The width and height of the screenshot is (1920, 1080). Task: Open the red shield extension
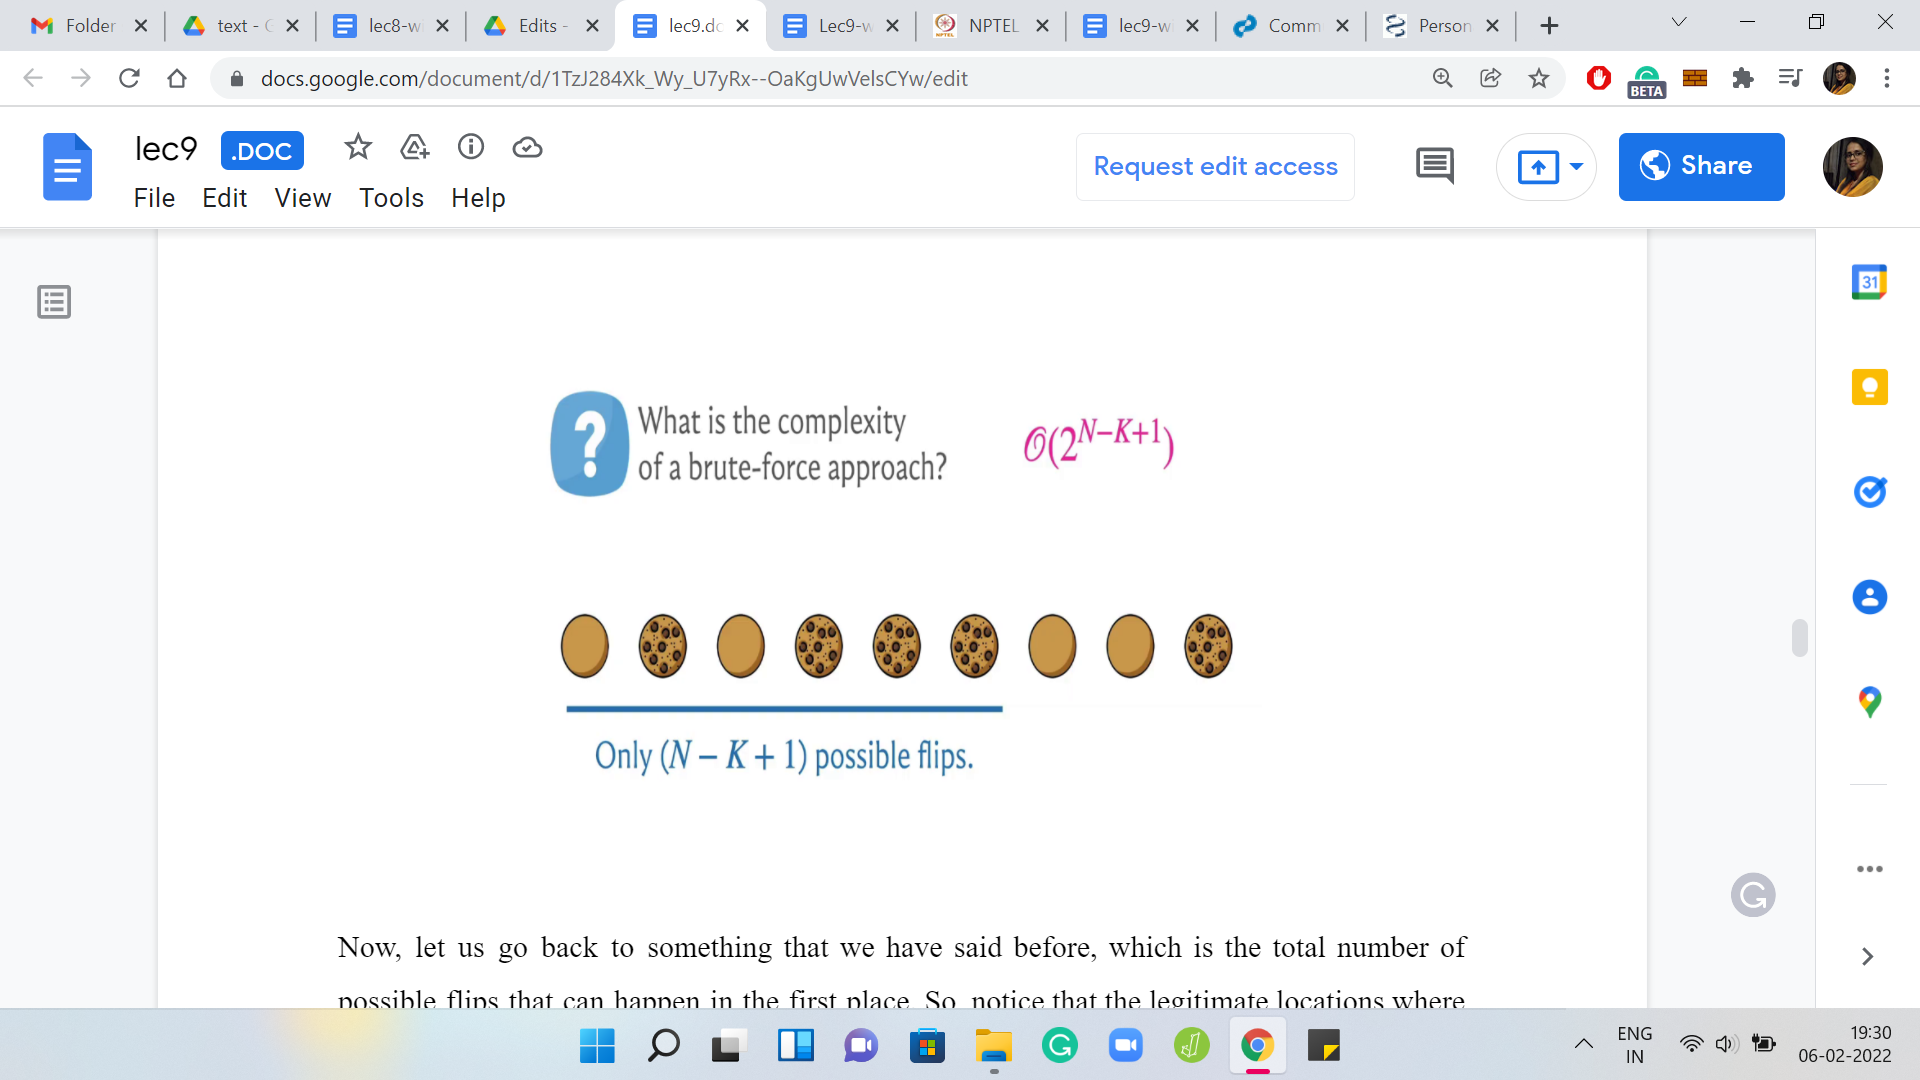click(1598, 78)
